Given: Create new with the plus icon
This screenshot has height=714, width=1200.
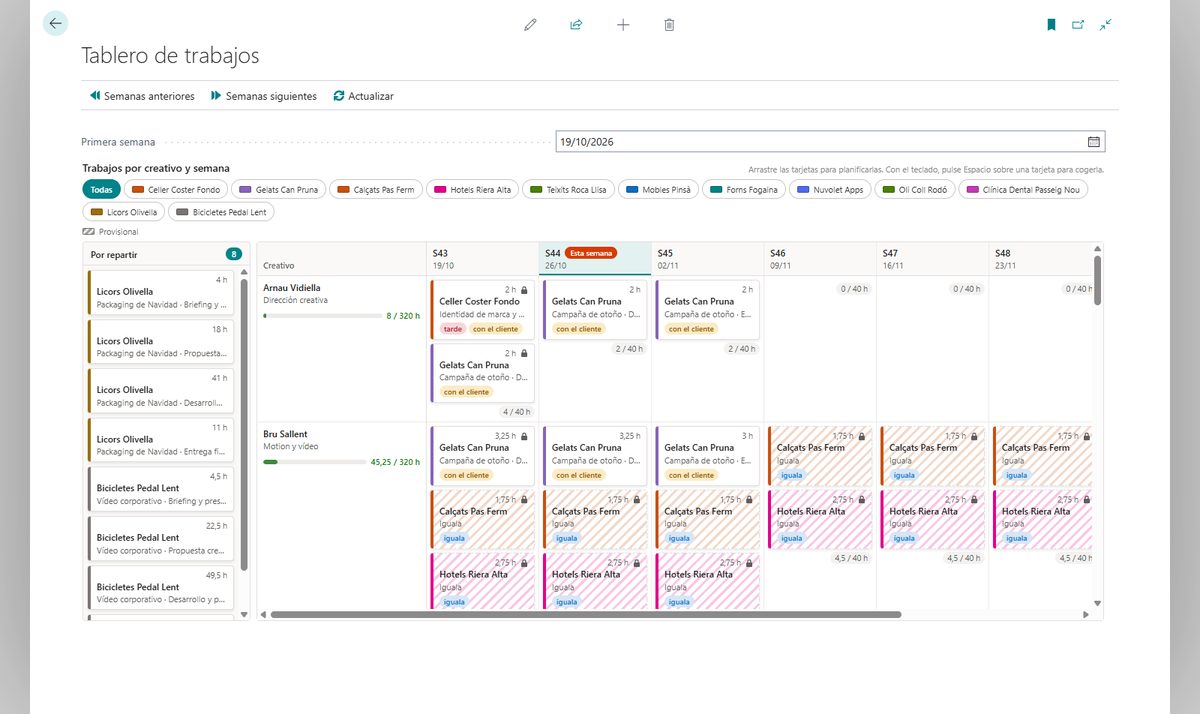Looking at the screenshot, I should [x=623, y=24].
